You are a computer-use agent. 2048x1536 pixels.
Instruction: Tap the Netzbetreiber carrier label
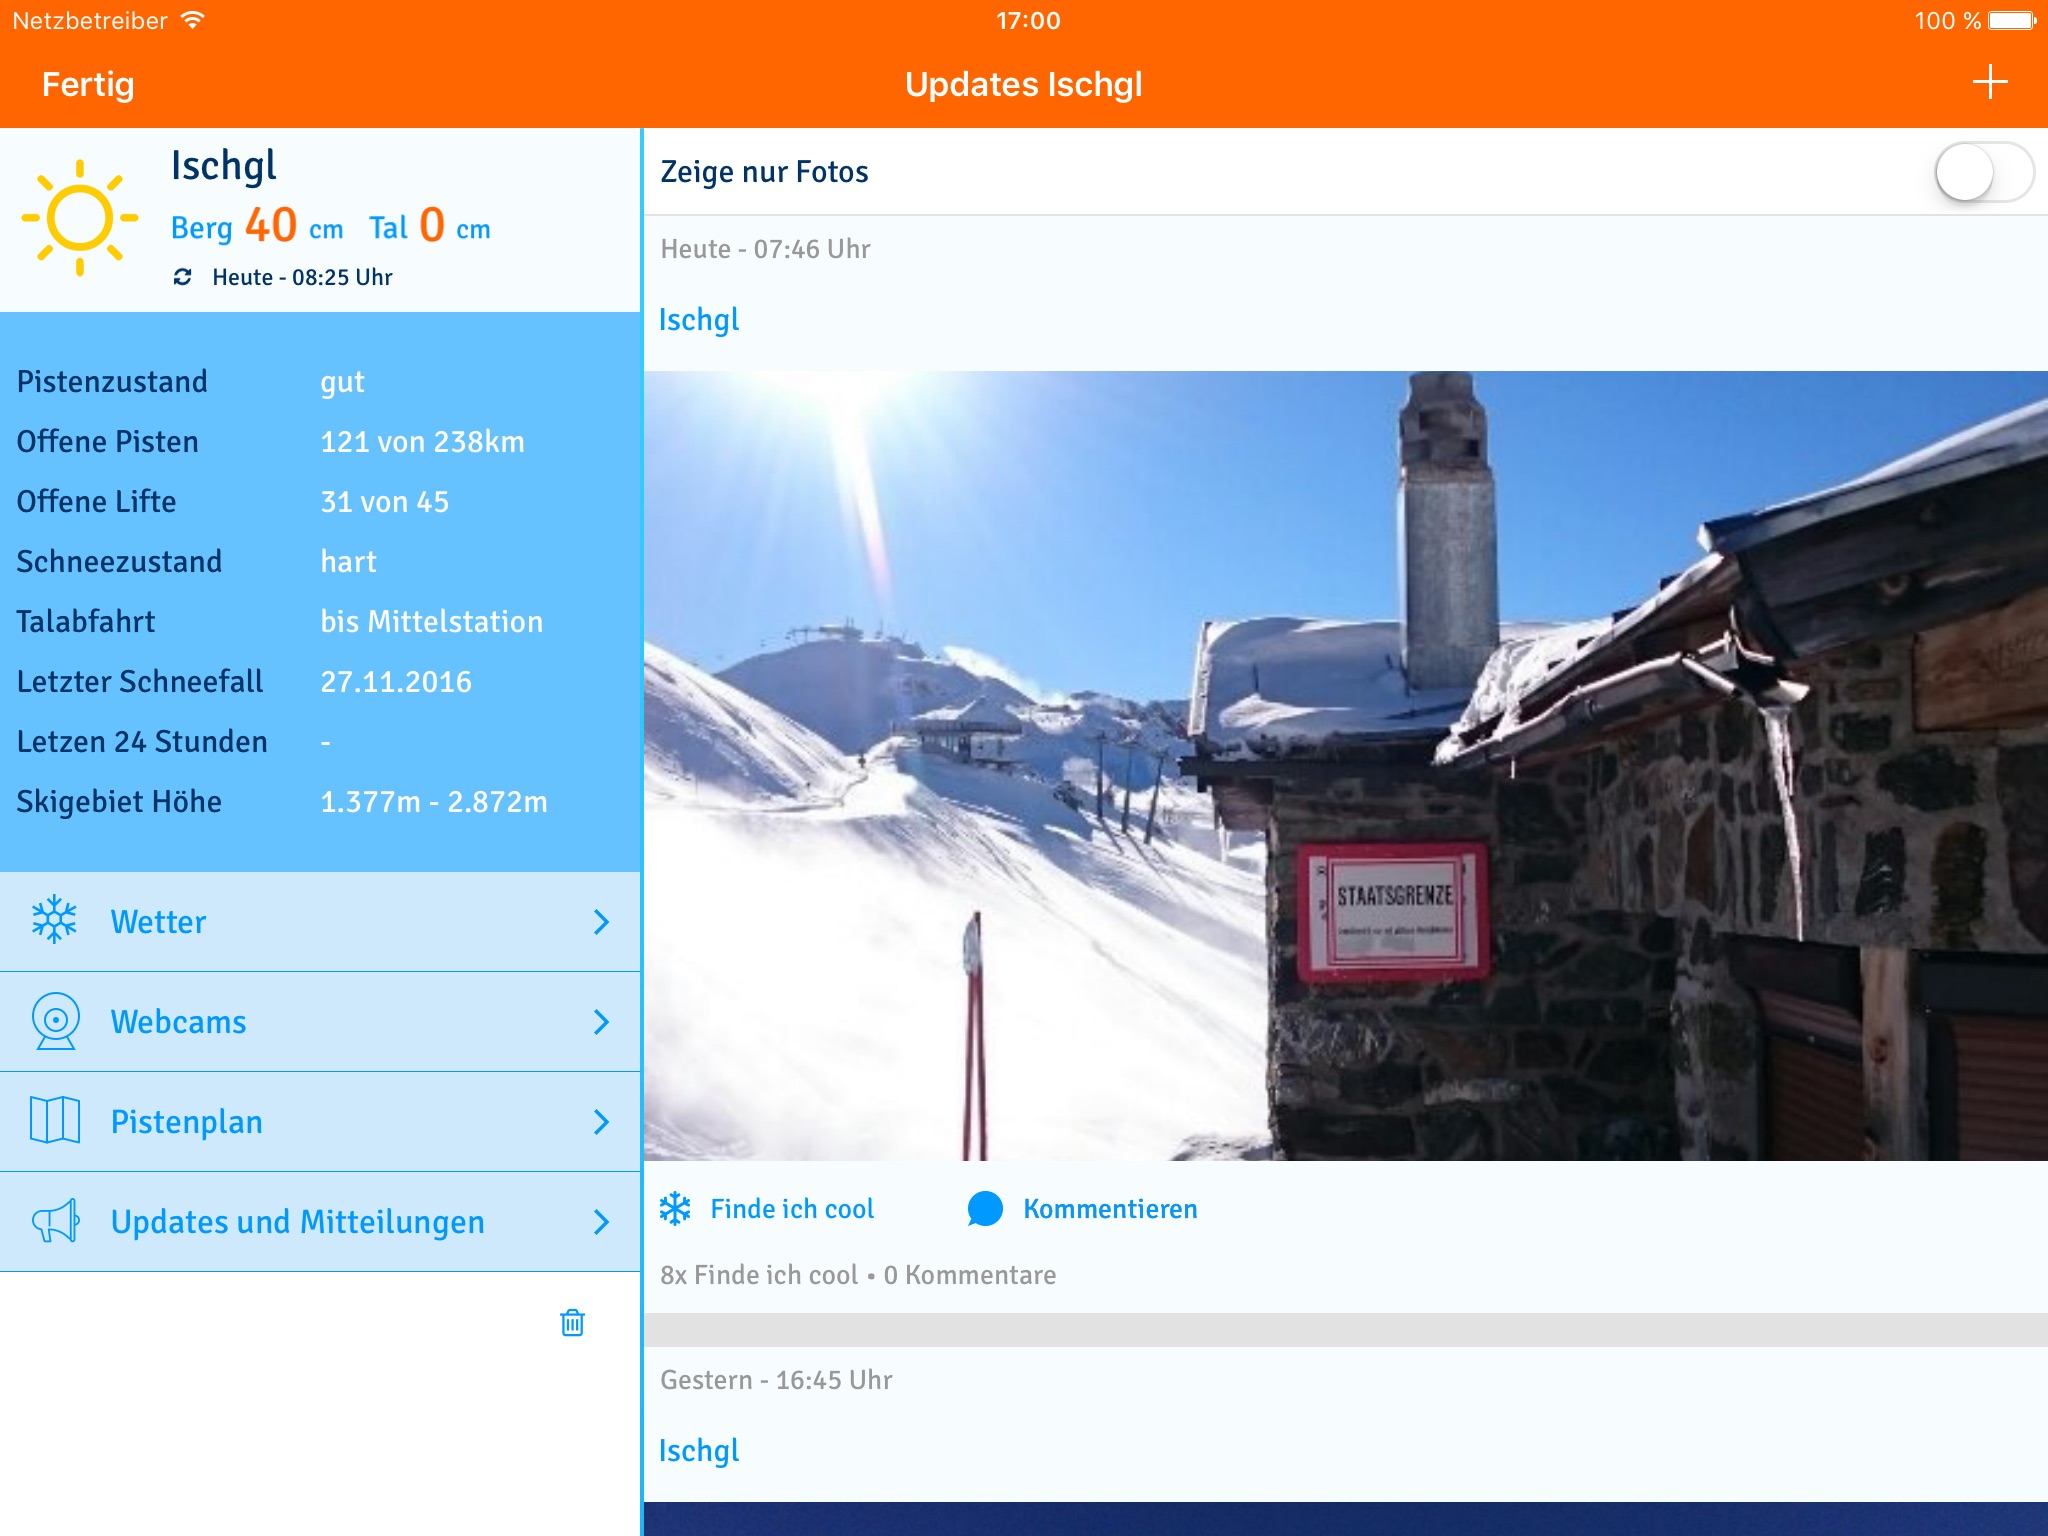[x=90, y=21]
